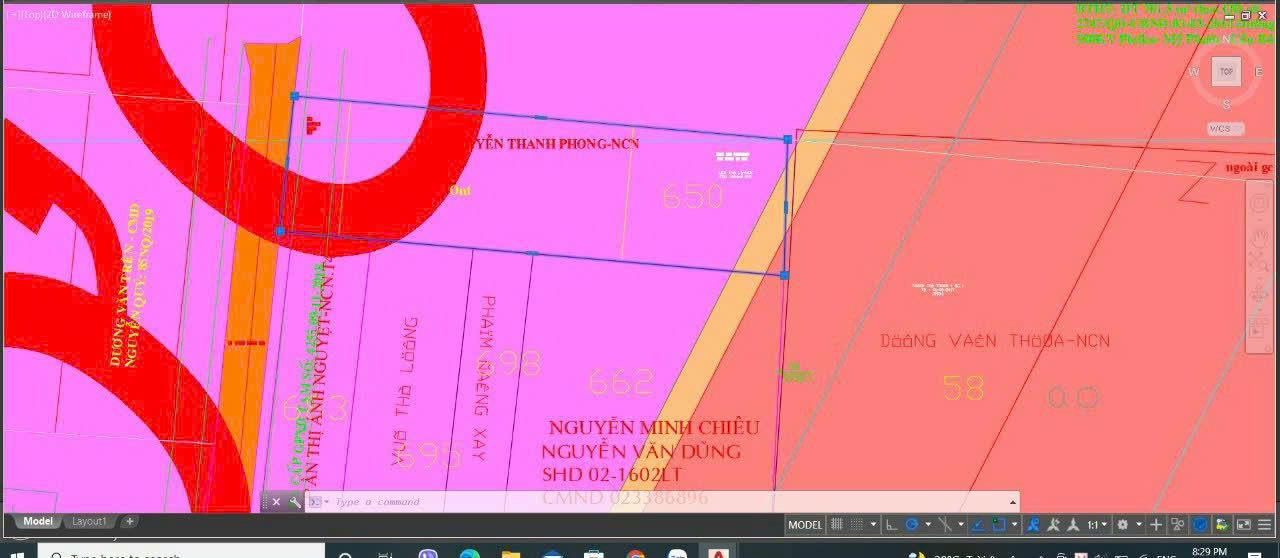Screen dimensions: 1280x558
Task: Click the 2D object snap icon
Action: [x=998, y=525]
